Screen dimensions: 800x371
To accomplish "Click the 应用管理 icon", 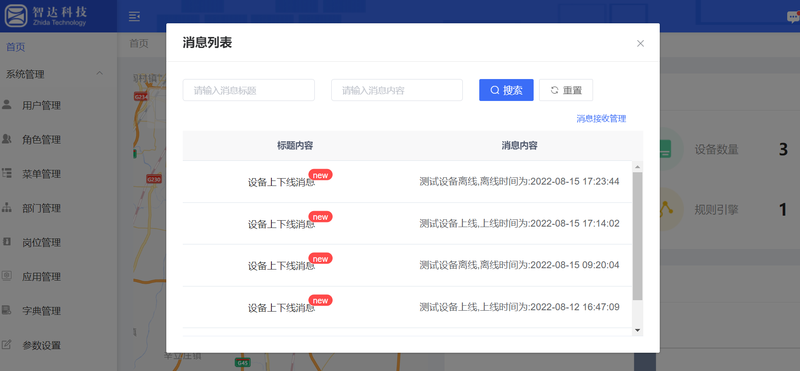I will [x=7, y=276].
